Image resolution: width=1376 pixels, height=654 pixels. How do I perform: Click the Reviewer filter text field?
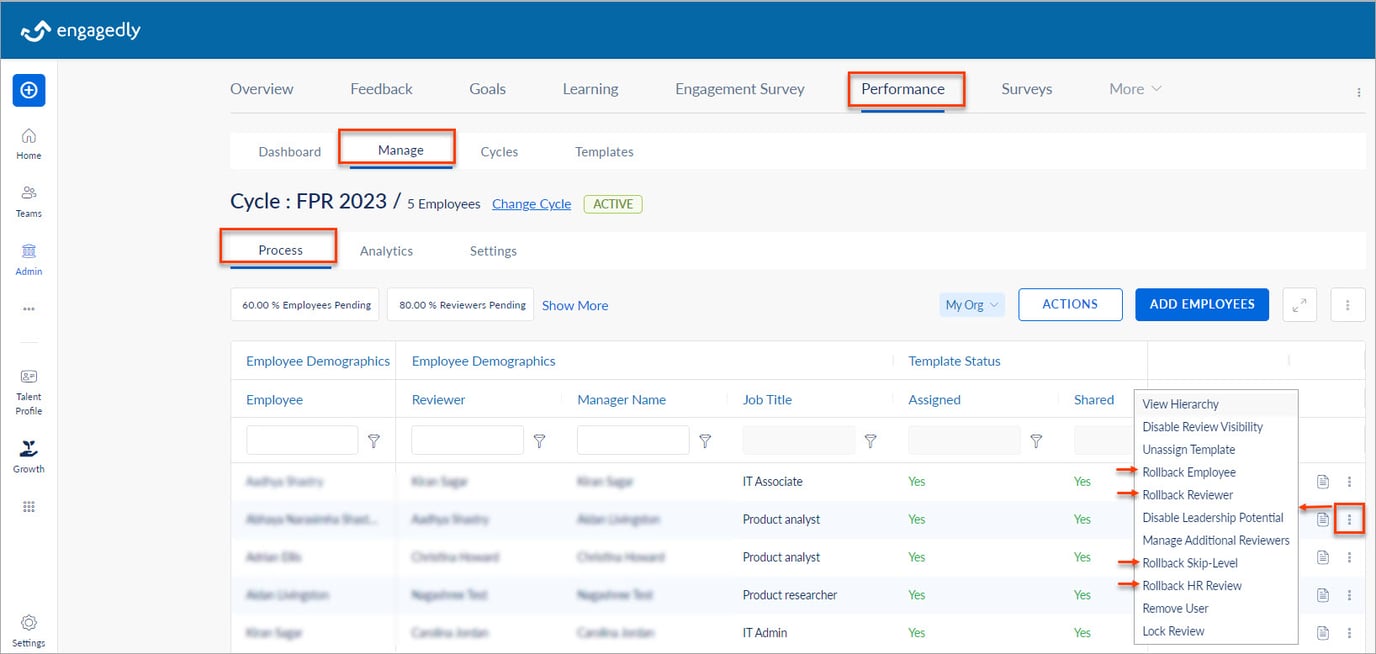(x=467, y=440)
